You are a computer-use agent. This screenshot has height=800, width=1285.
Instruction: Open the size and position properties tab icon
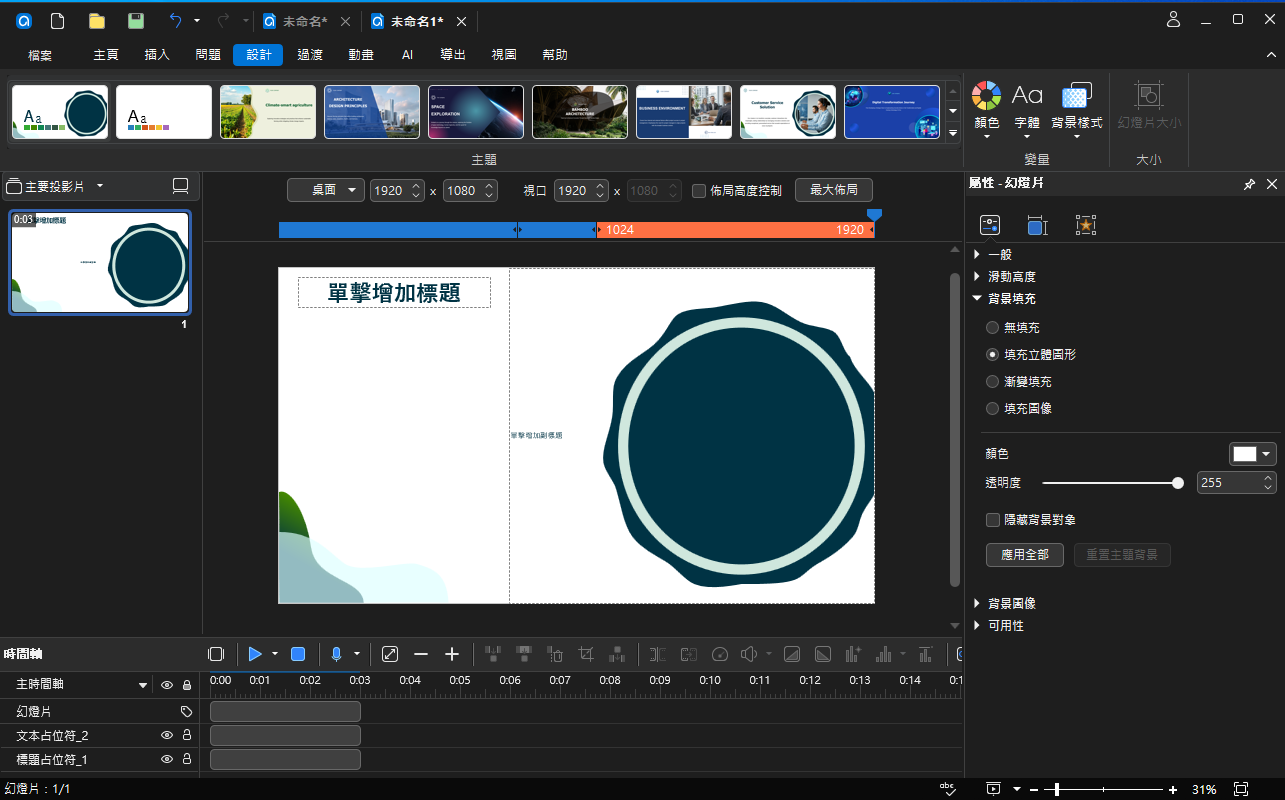pyautogui.click(x=1037, y=225)
